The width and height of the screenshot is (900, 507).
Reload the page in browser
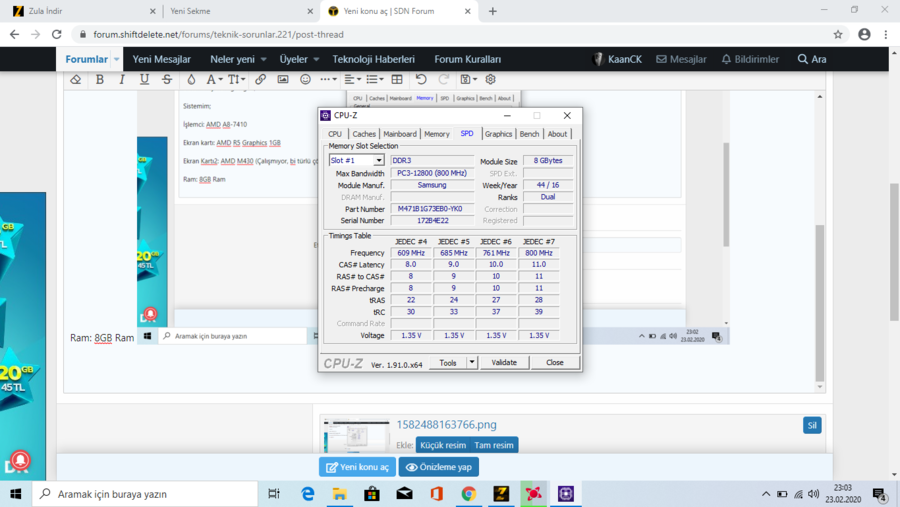57,34
